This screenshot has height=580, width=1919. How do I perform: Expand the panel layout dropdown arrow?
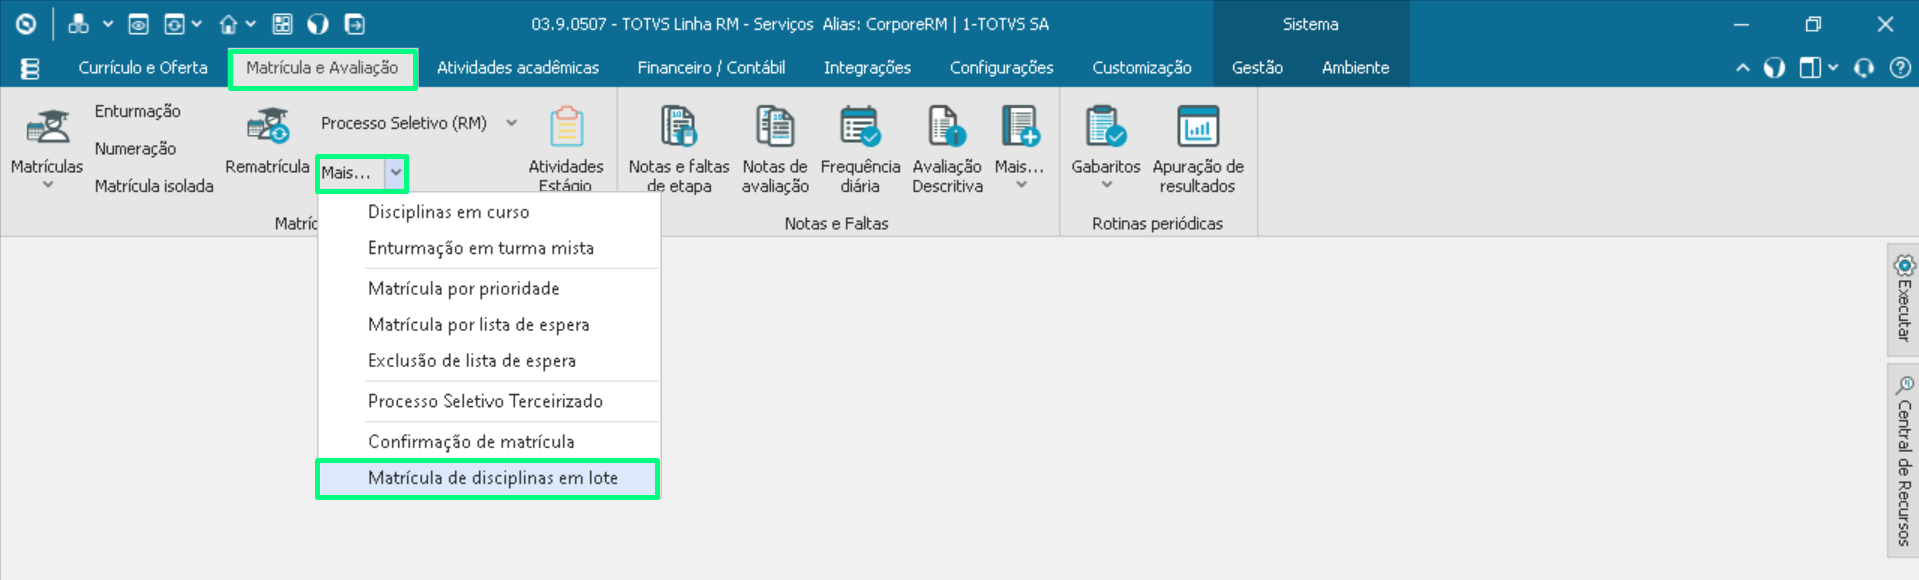point(1833,68)
